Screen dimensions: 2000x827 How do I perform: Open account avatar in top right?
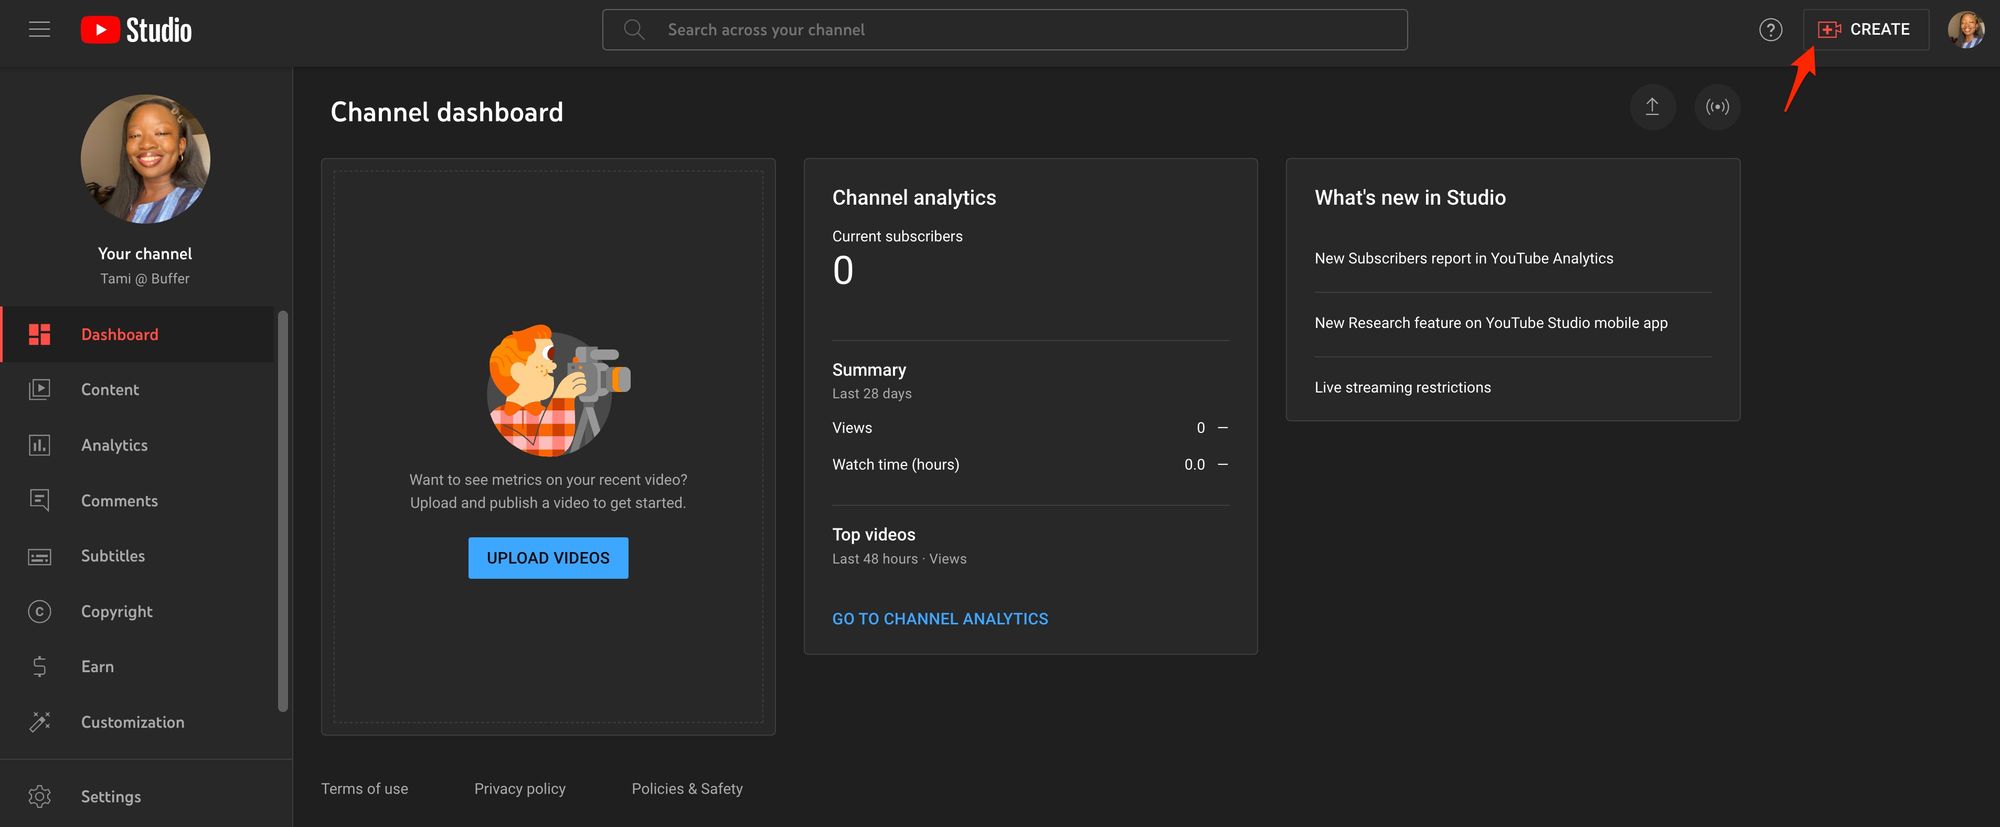pyautogui.click(x=1965, y=30)
